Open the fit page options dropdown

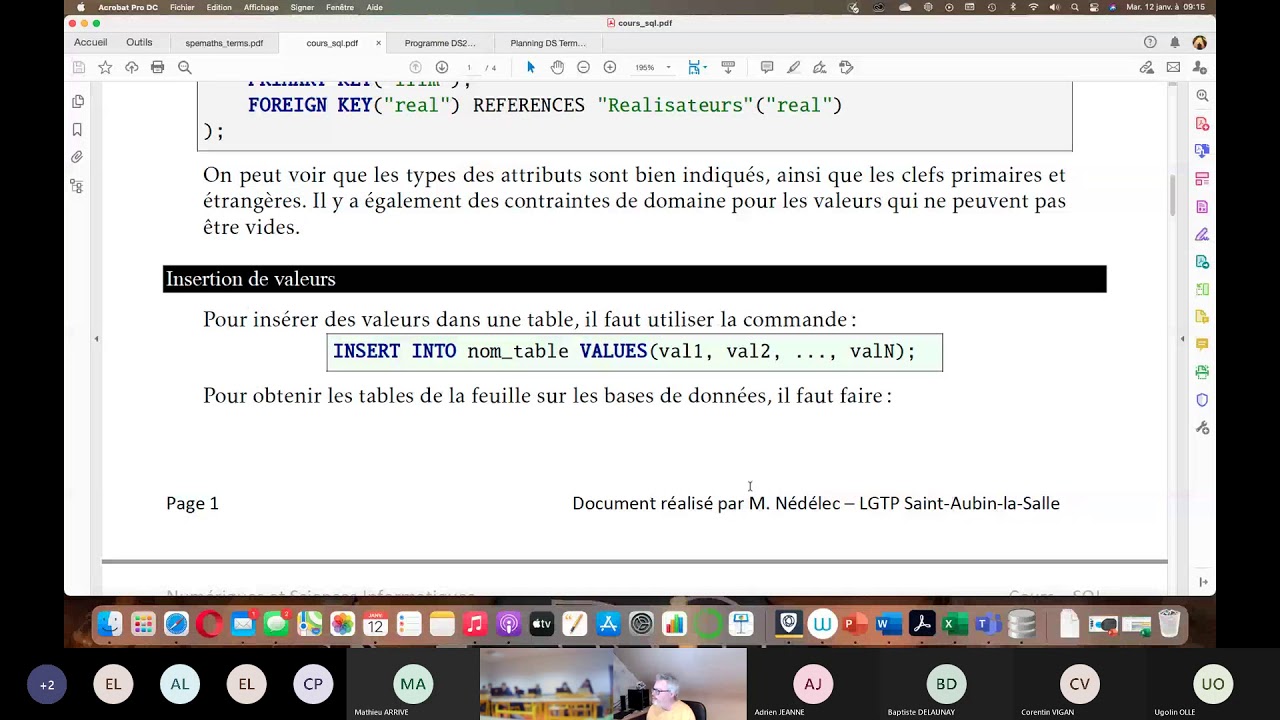point(696,67)
